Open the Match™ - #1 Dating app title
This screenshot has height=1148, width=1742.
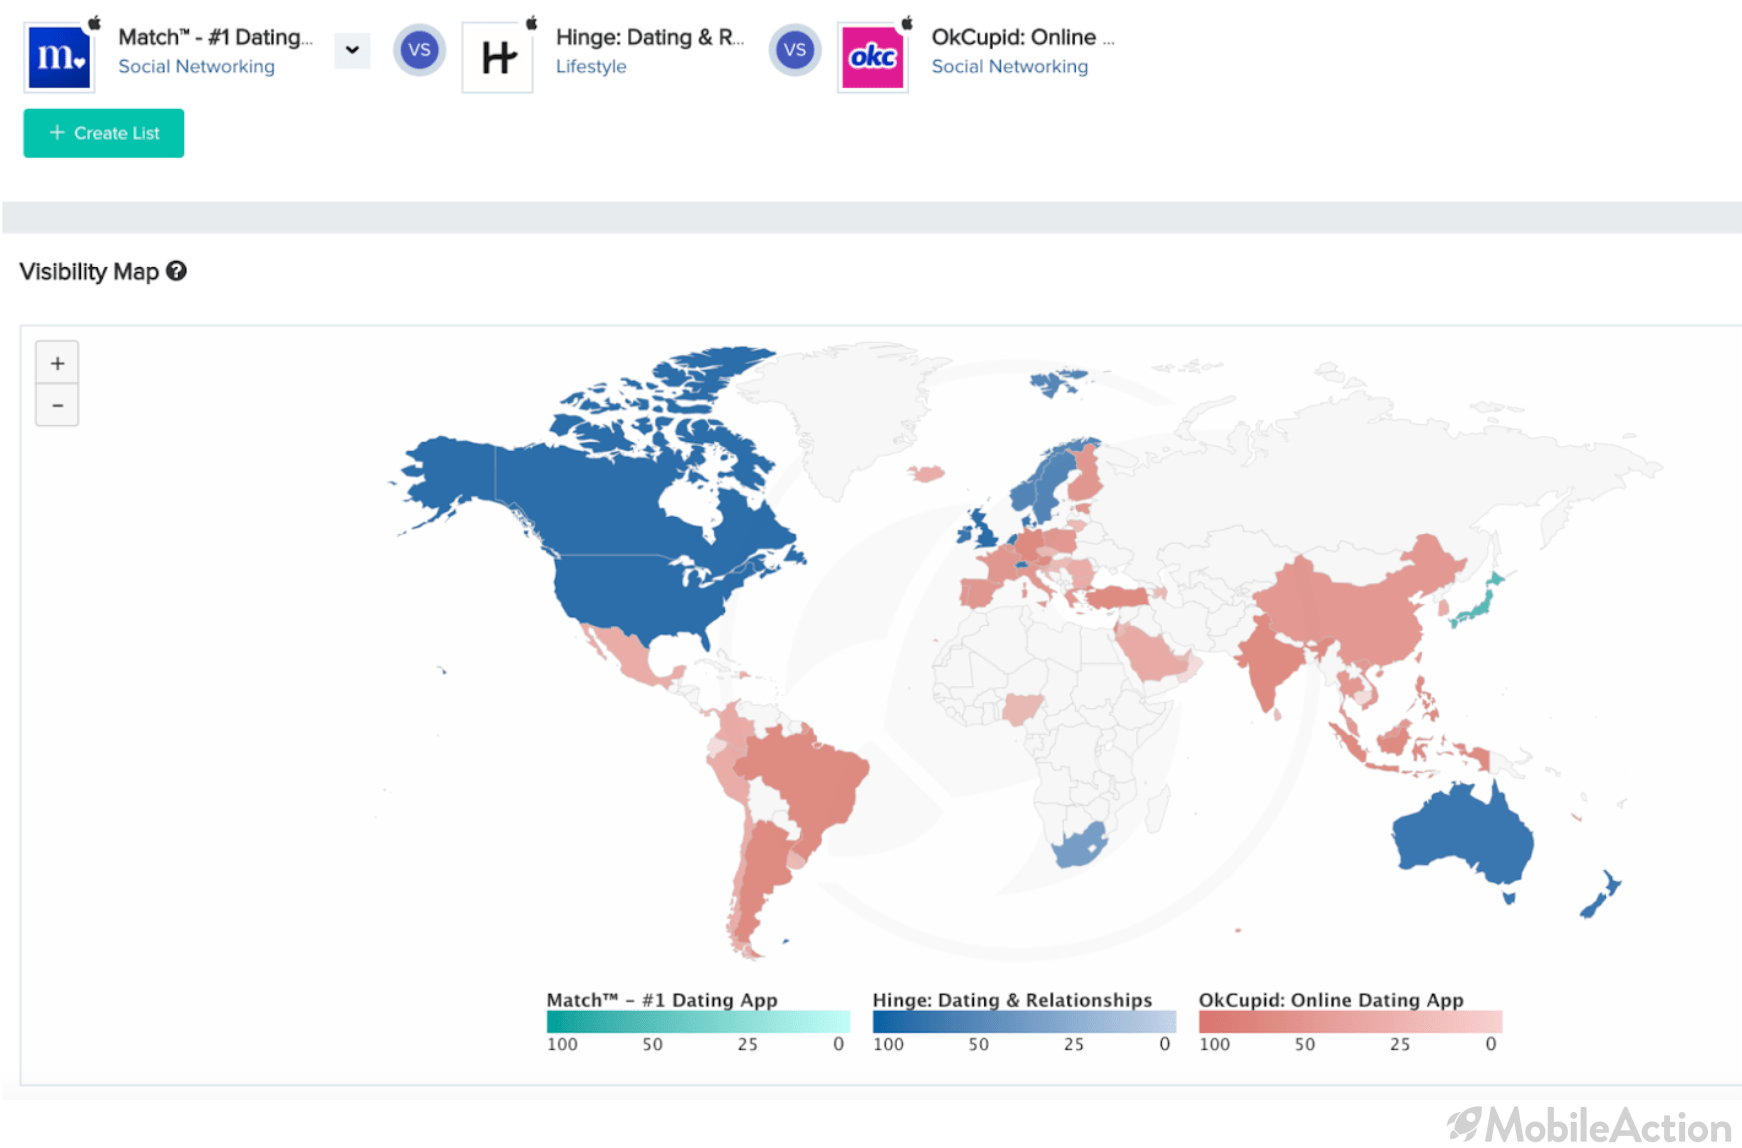[x=215, y=37]
